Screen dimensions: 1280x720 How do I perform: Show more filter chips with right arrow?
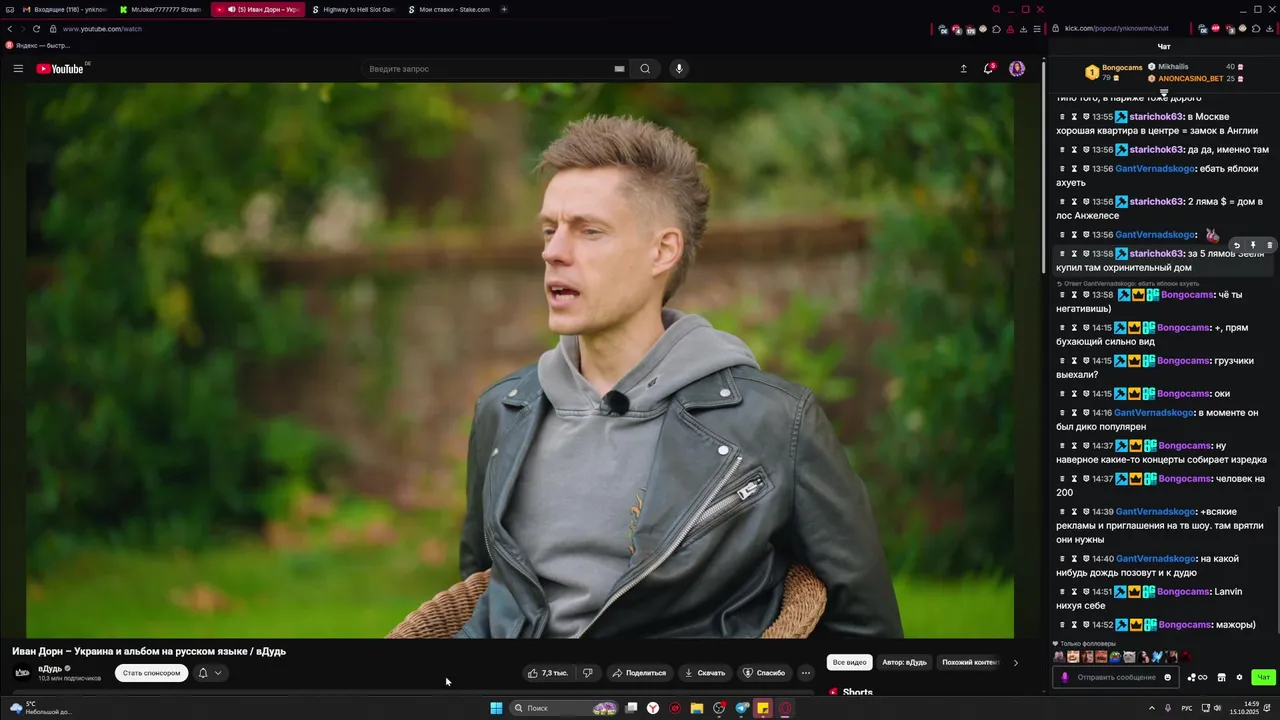(x=1016, y=662)
